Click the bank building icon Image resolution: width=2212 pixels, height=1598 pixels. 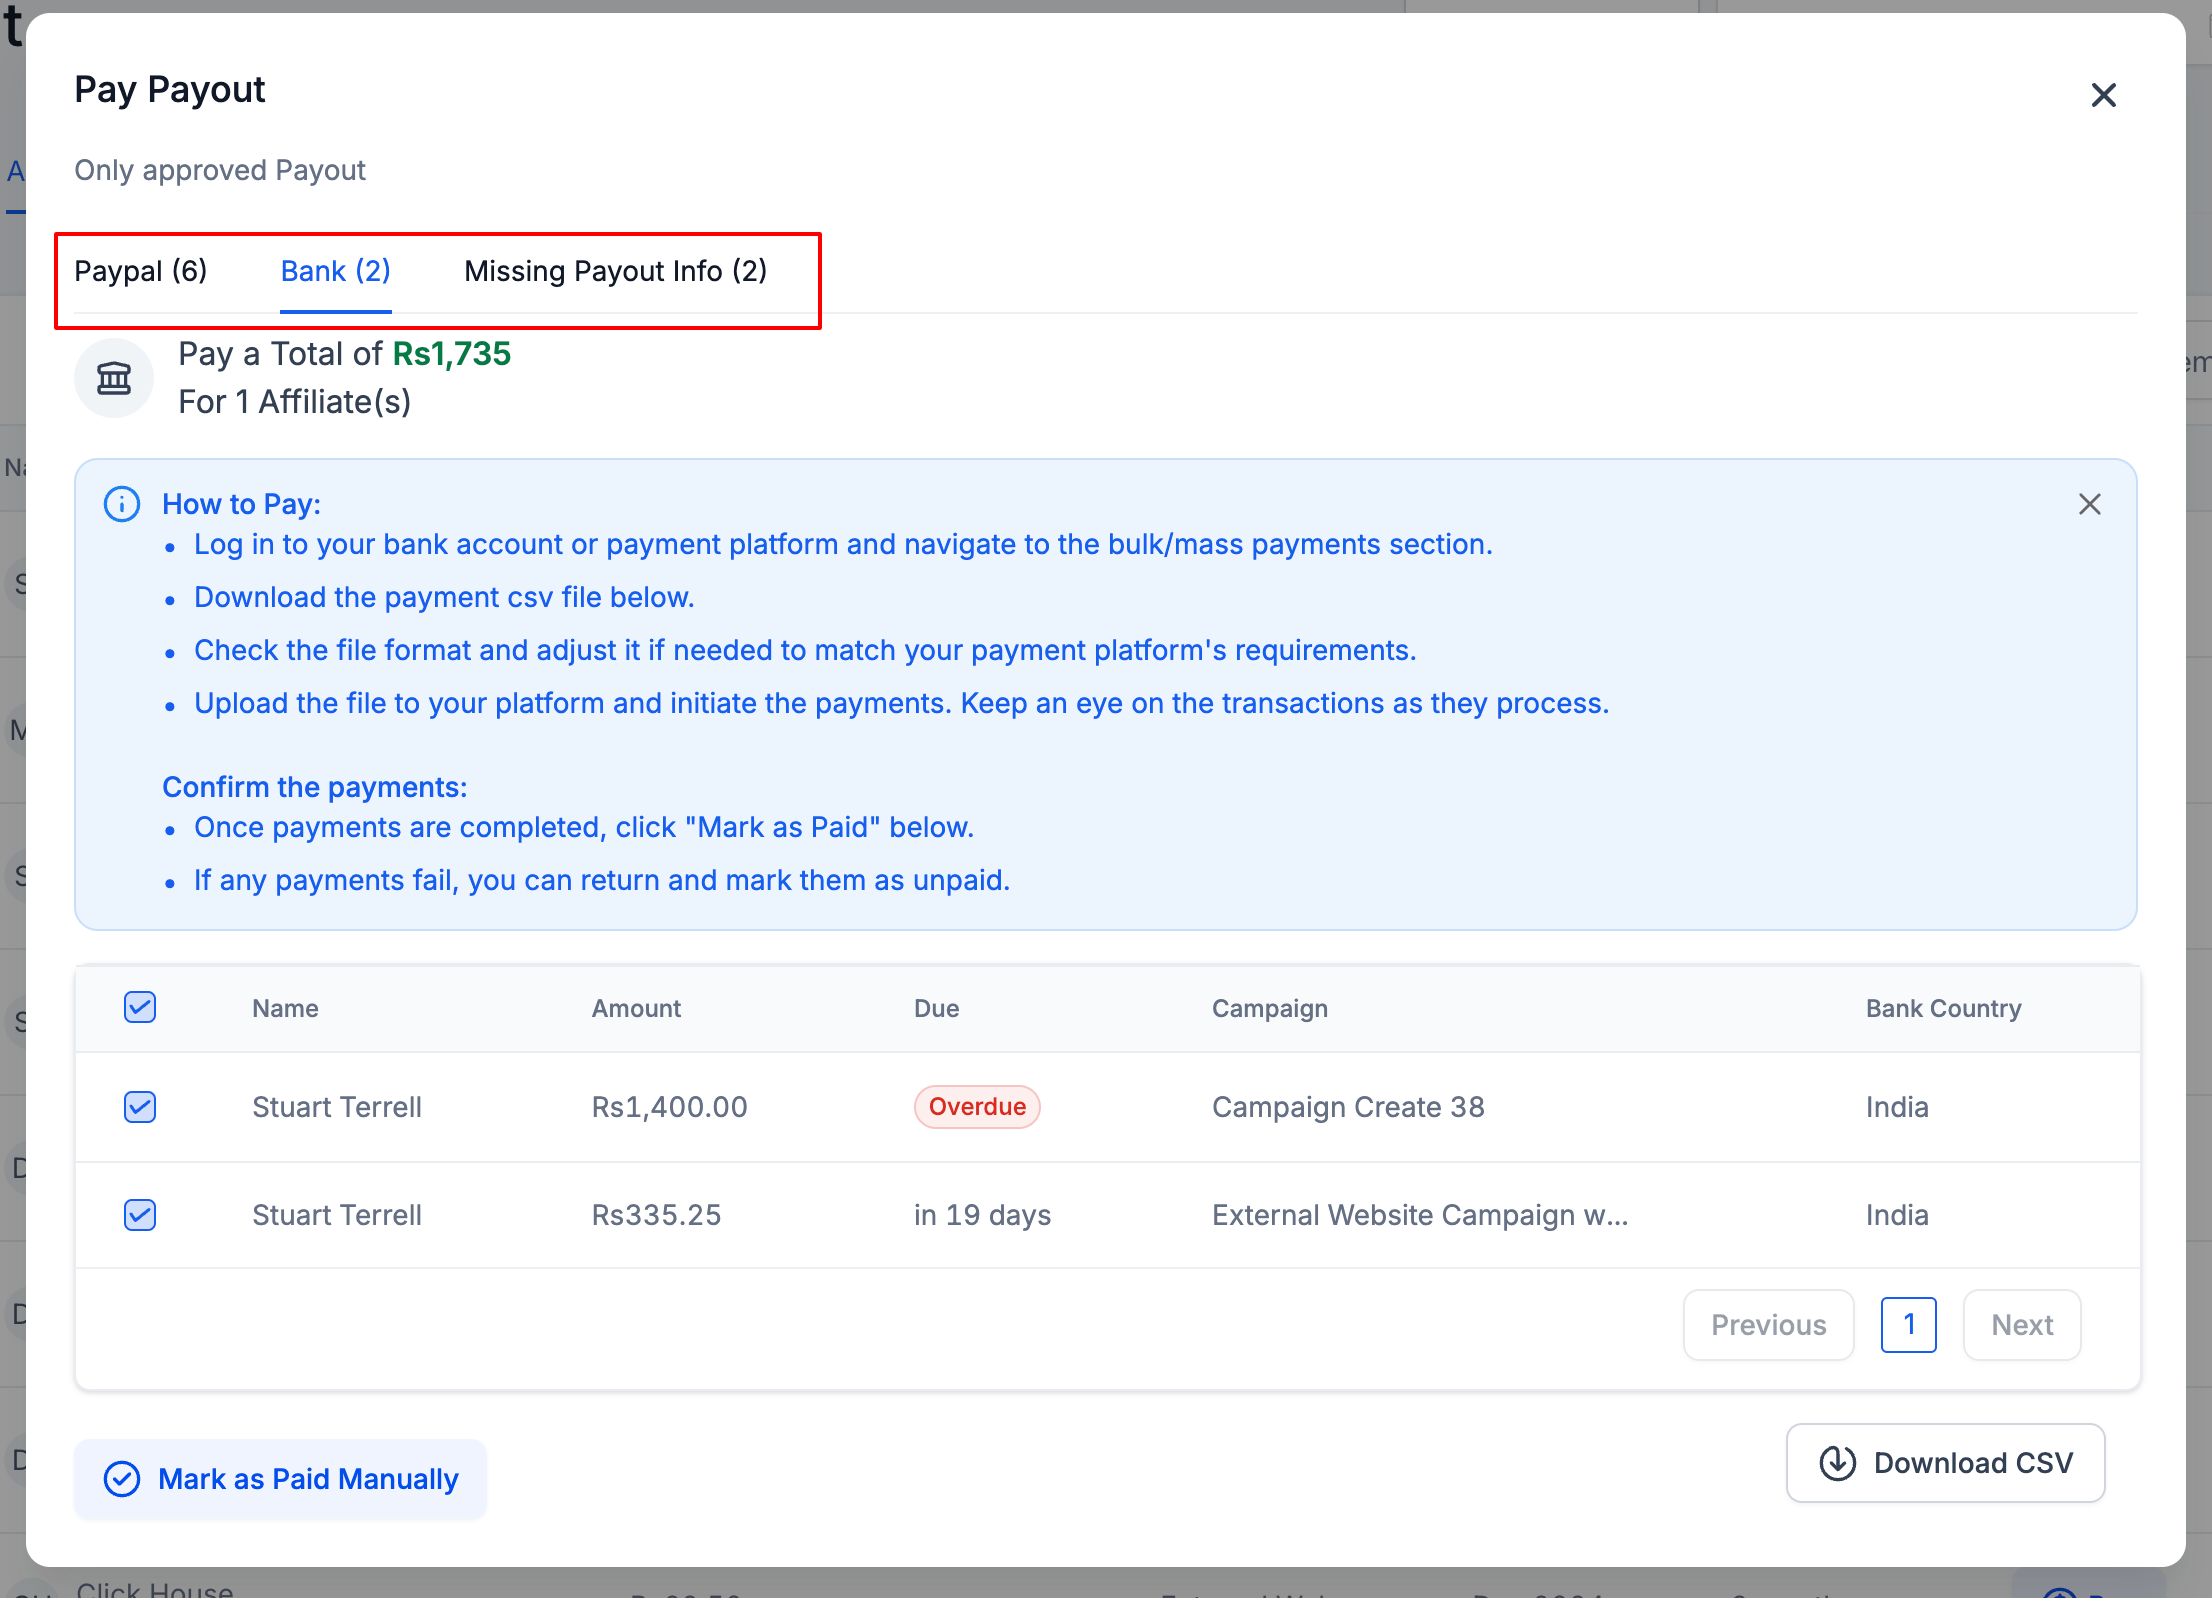tap(114, 378)
